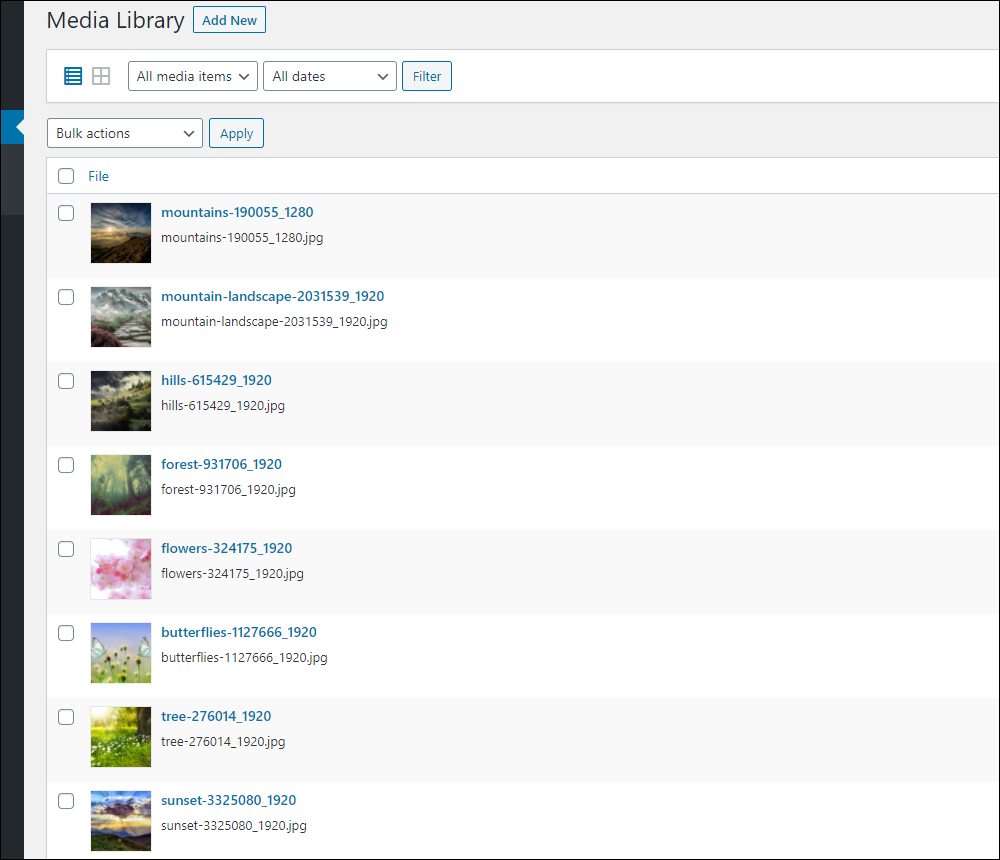The image size is (1000, 860).
Task: Check the hills-615429_1920 checkbox
Action: [x=66, y=381]
